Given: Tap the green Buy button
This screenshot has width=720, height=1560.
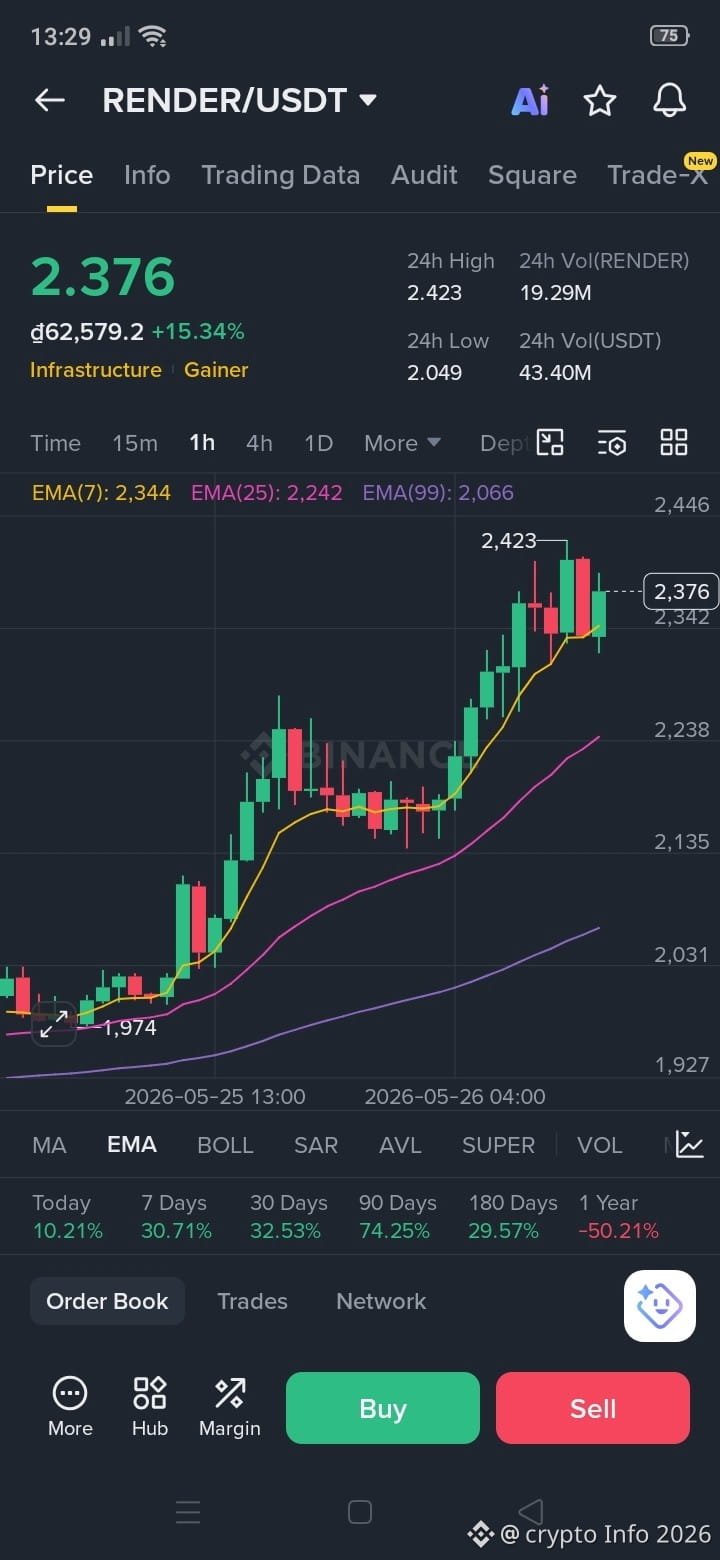Looking at the screenshot, I should pyautogui.click(x=383, y=1408).
